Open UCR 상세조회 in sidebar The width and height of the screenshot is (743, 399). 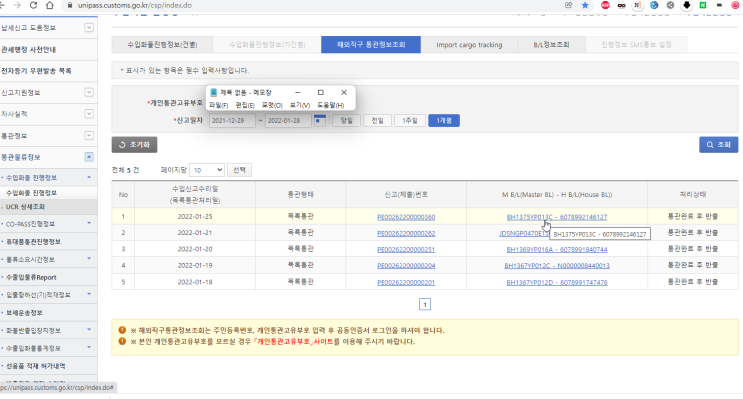tap(26, 207)
